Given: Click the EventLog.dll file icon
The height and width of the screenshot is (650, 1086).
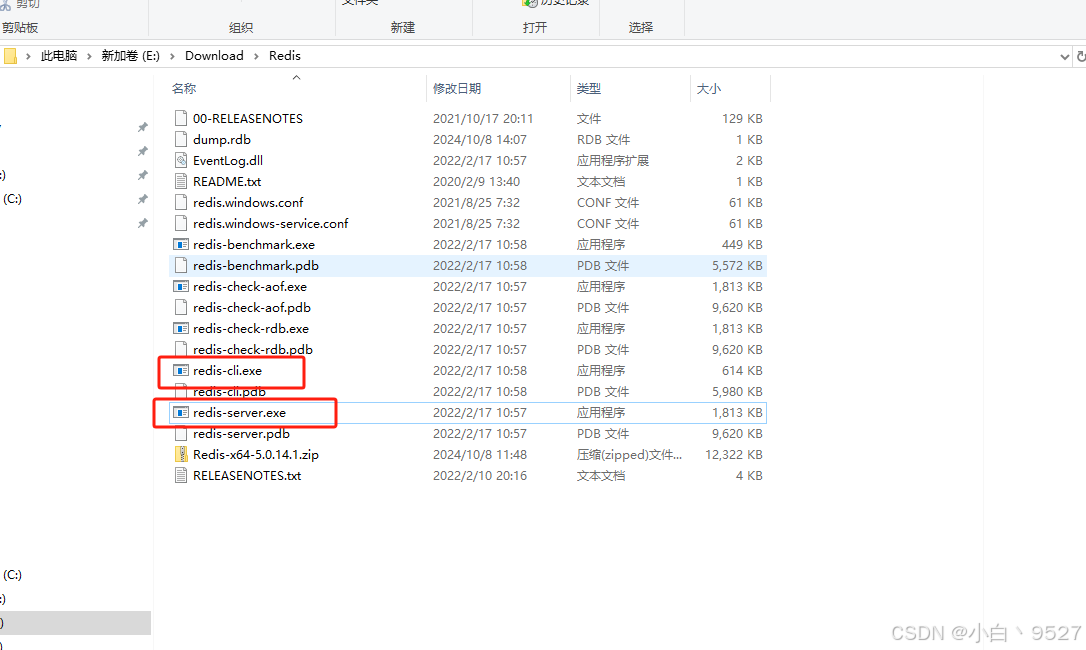Looking at the screenshot, I should (181, 161).
